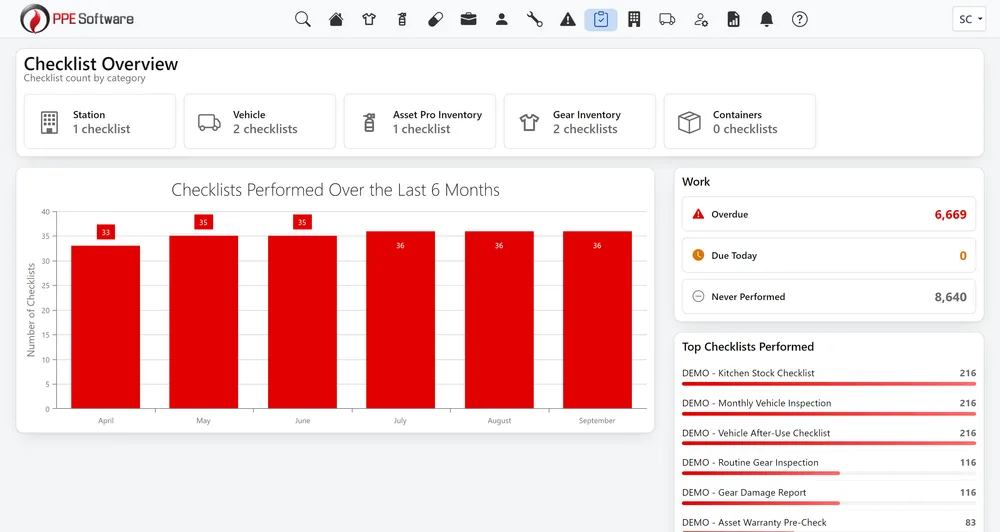Click the July bar in chart
The height and width of the screenshot is (532, 1000).
click(x=401, y=320)
